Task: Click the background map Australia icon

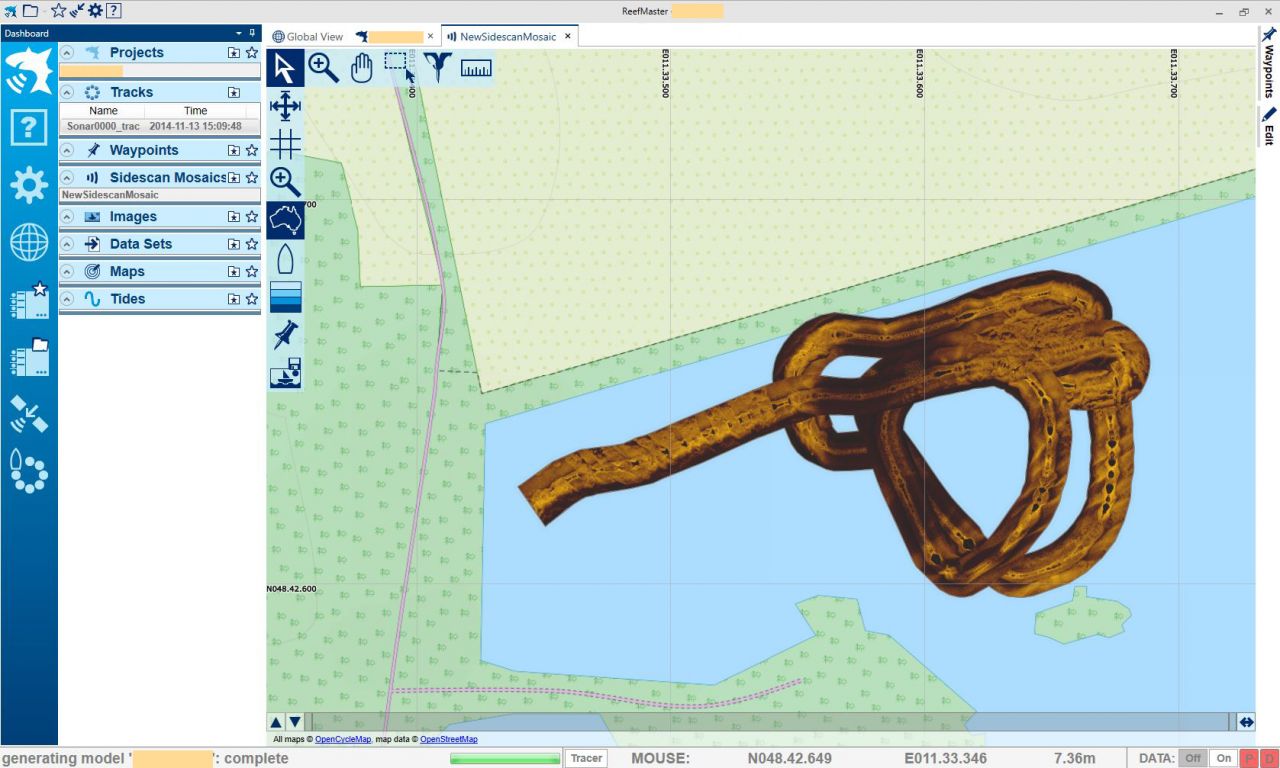Action: click(x=285, y=220)
